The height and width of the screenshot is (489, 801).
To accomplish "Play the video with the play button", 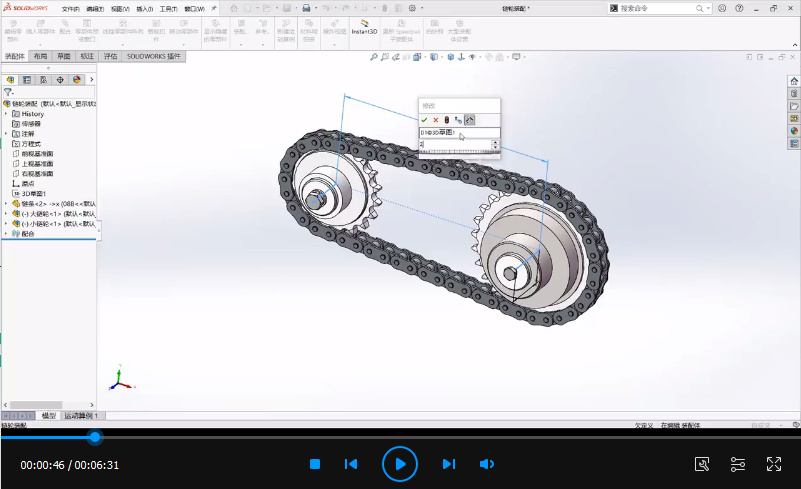I will coord(400,464).
